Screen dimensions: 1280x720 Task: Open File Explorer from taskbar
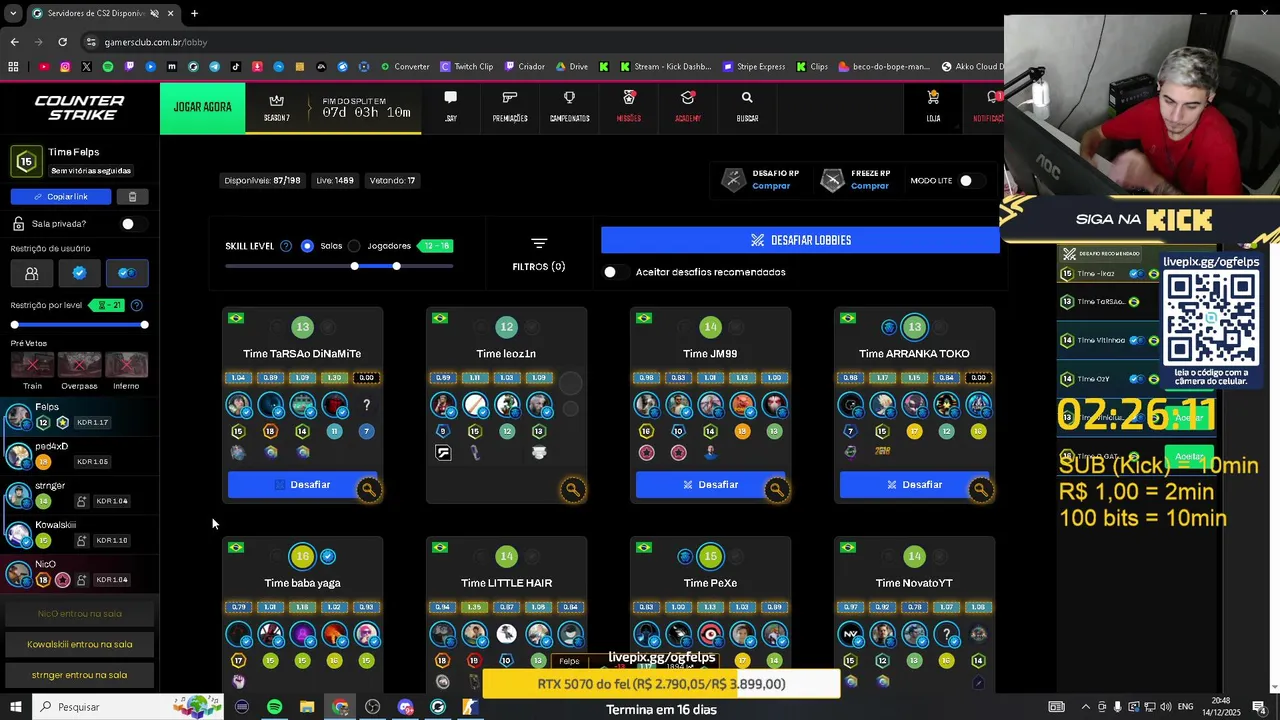click(x=307, y=707)
